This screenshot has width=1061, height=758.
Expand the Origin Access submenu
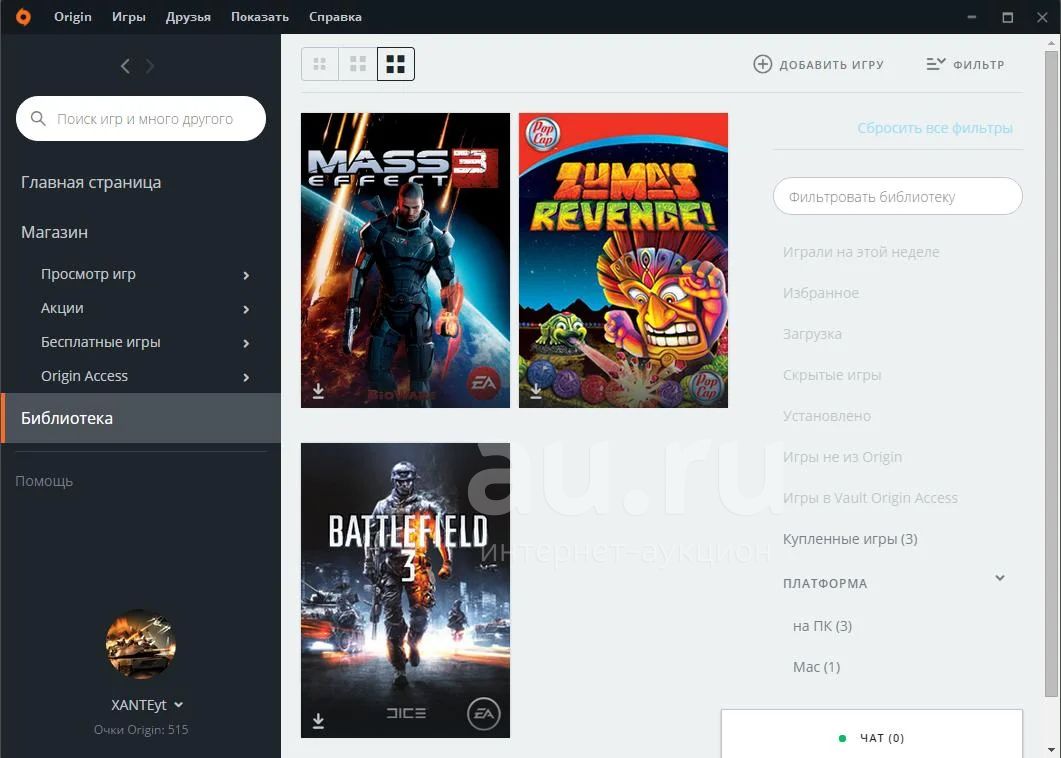point(246,377)
